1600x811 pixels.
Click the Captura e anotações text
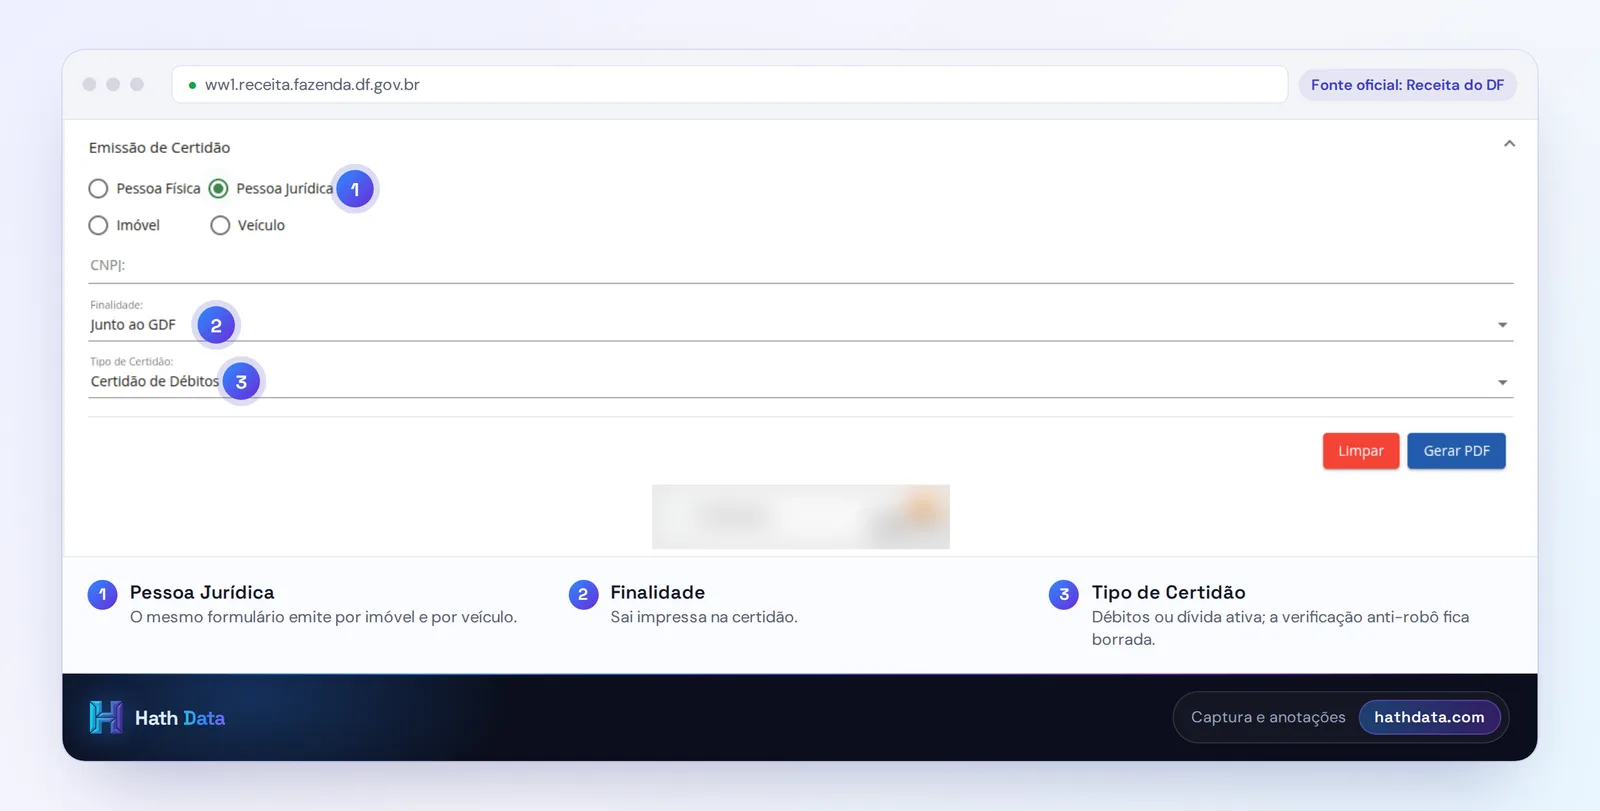tap(1268, 717)
